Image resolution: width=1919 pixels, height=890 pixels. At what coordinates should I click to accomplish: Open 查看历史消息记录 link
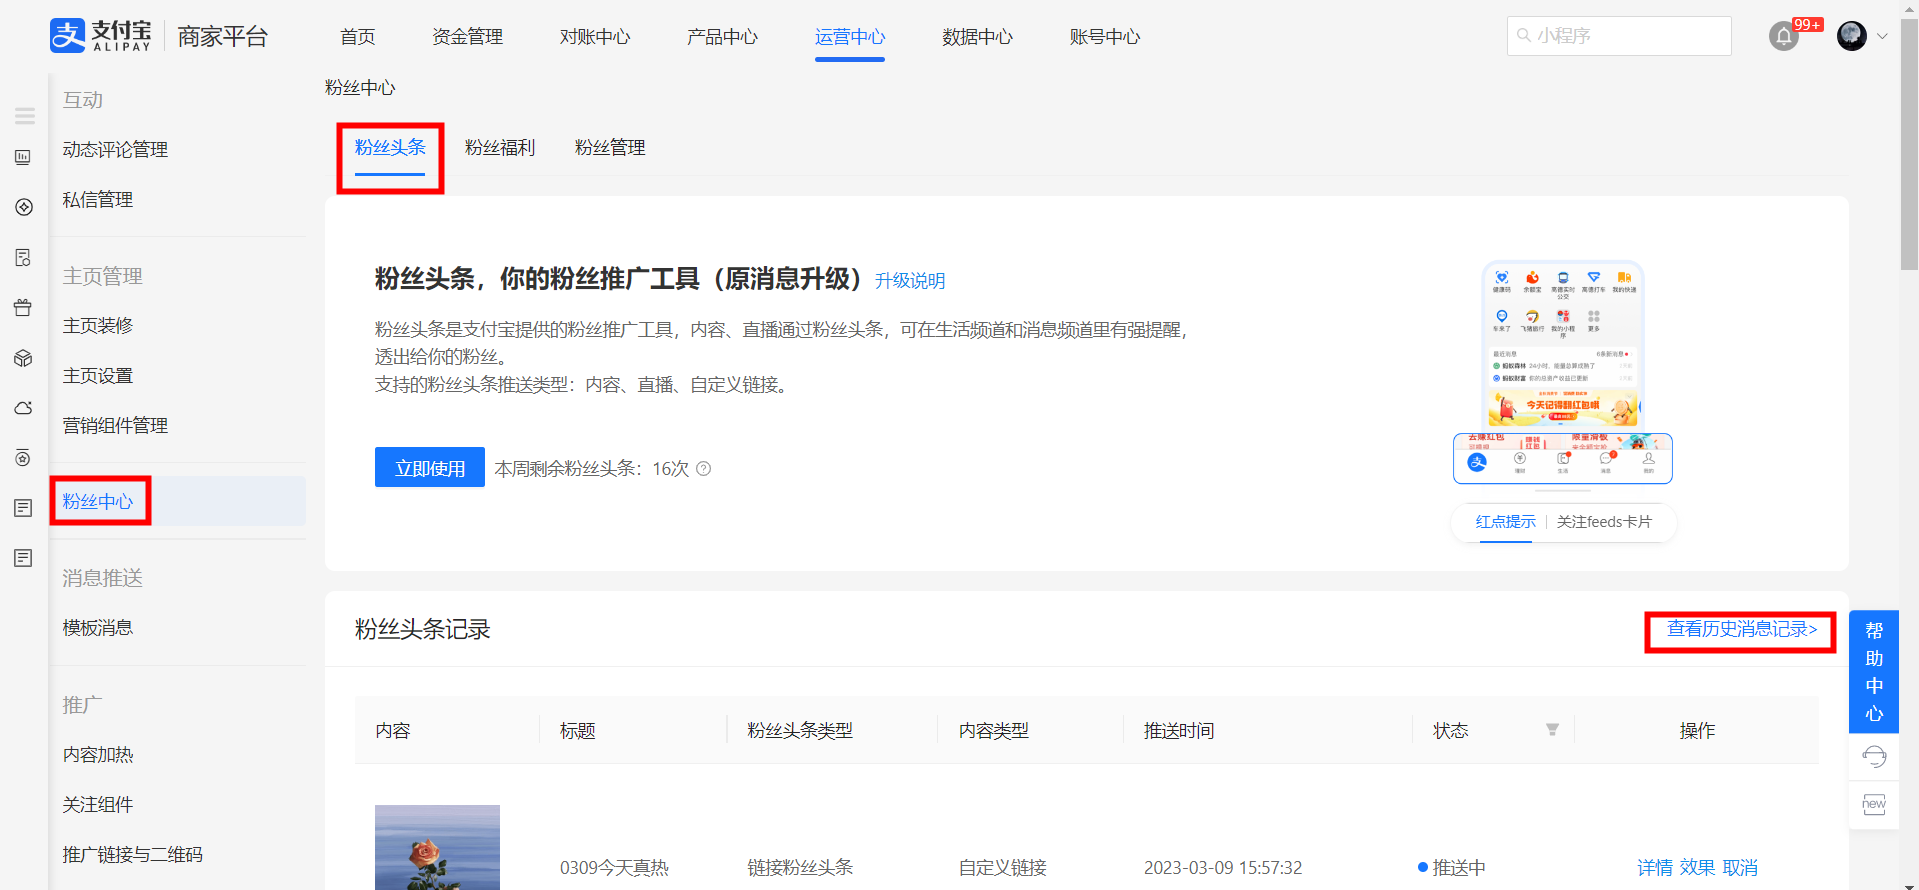click(1742, 629)
